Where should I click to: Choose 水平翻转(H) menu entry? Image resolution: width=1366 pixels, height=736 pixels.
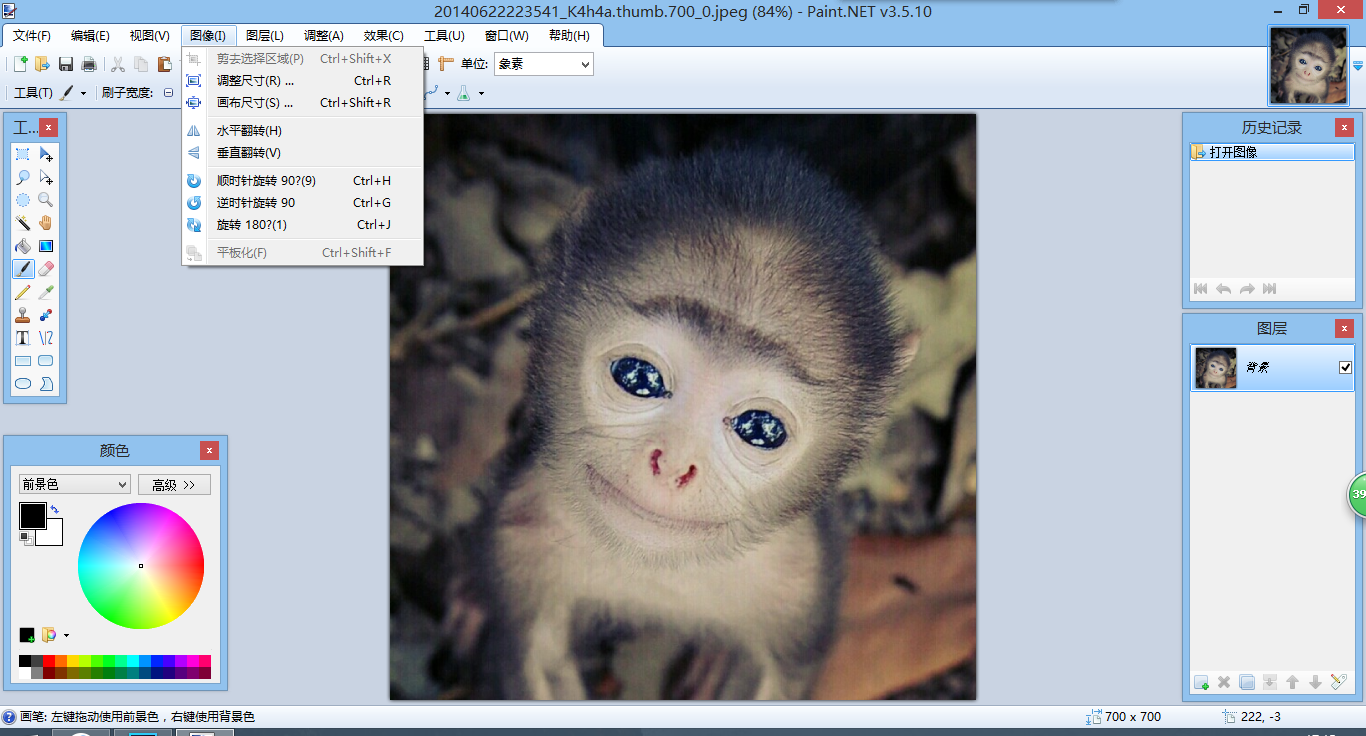tap(303, 131)
